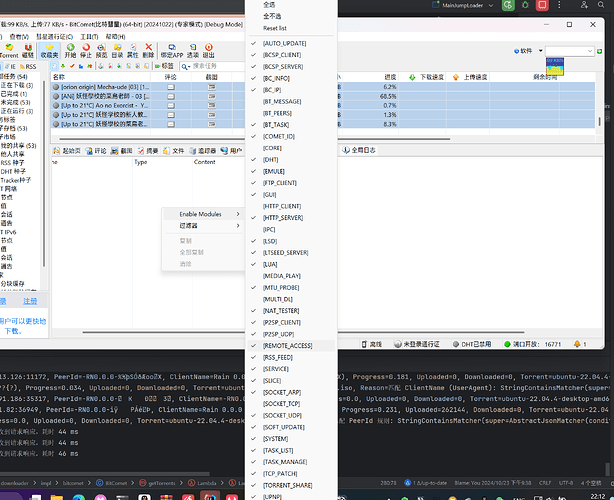
Task: Click the comment icon in the orion origin row
Action: tap(171, 87)
